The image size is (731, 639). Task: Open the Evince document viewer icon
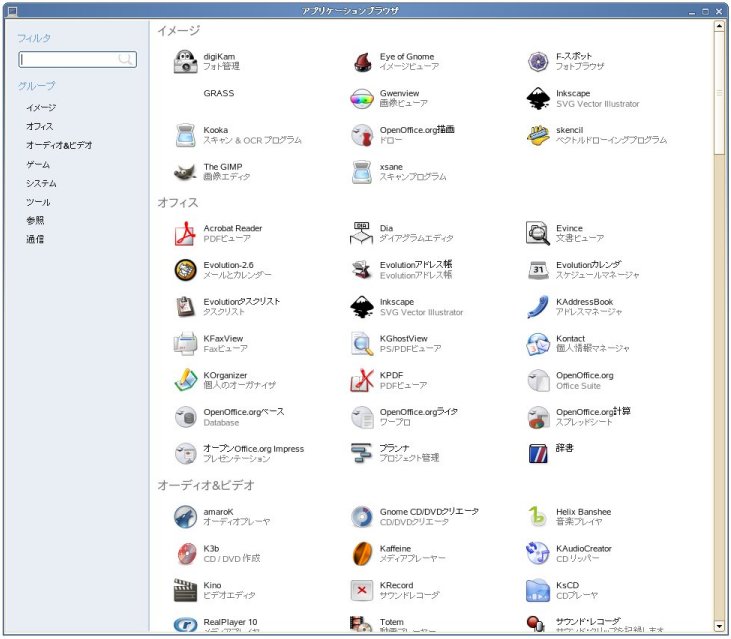538,234
